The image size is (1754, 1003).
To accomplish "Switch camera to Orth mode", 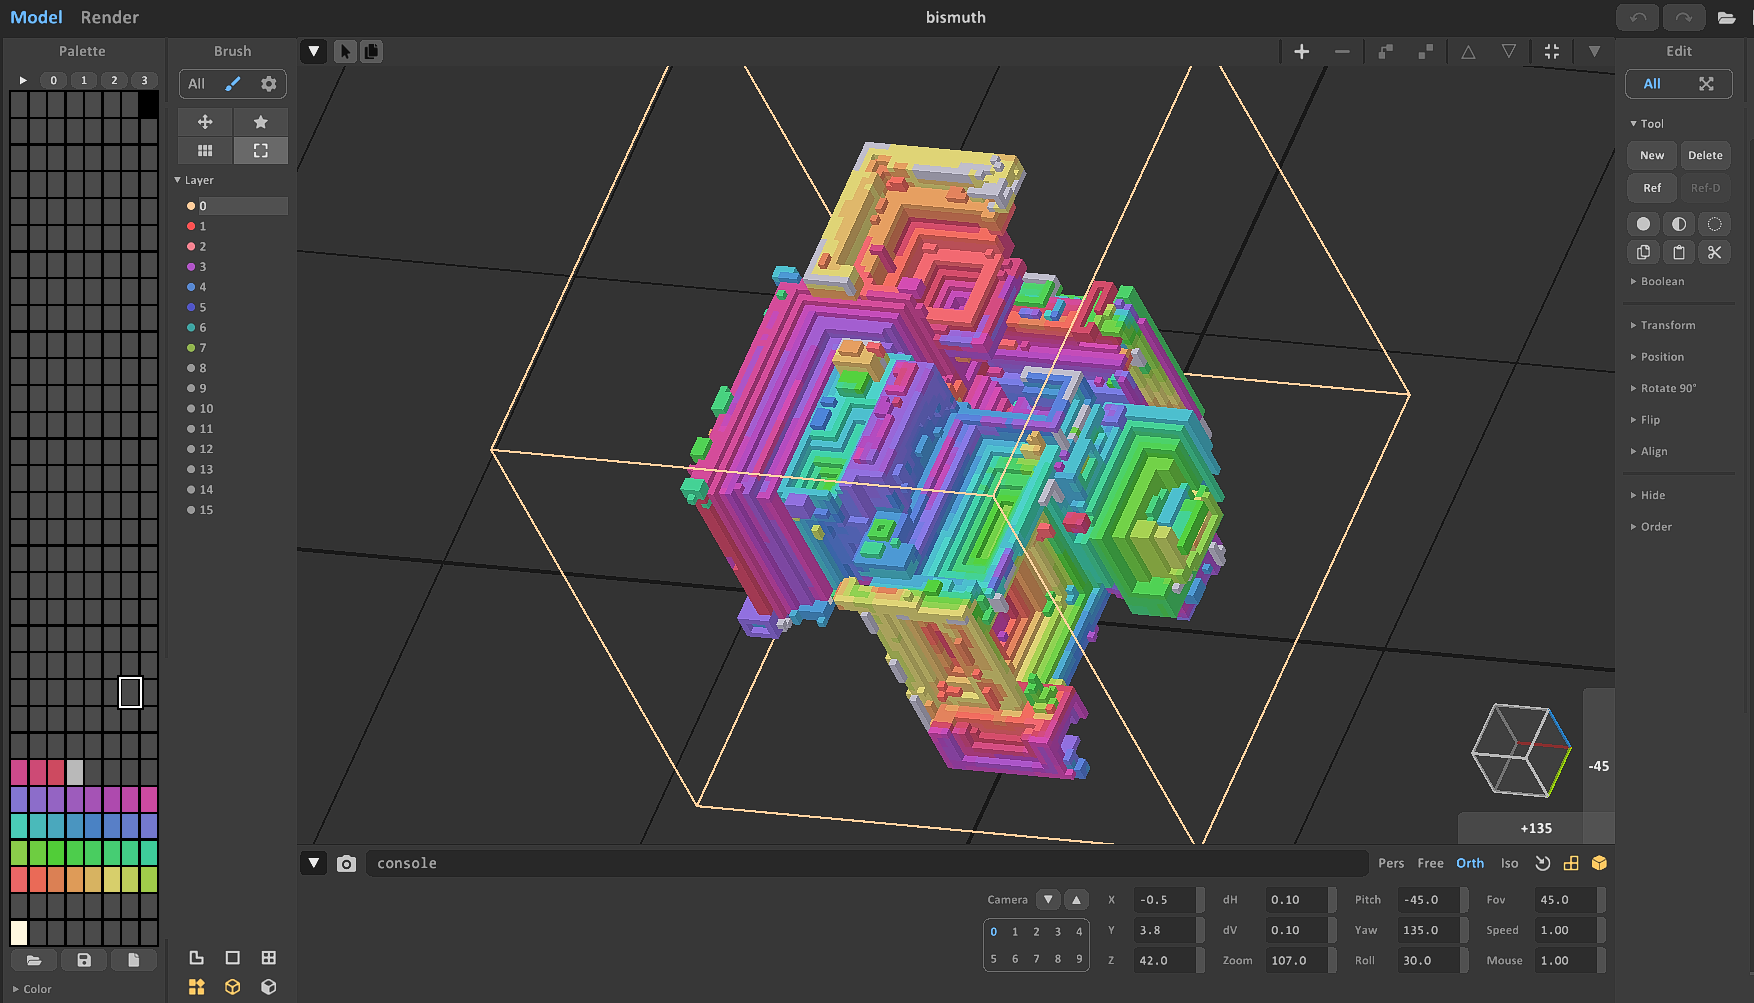I will 1470,863.
